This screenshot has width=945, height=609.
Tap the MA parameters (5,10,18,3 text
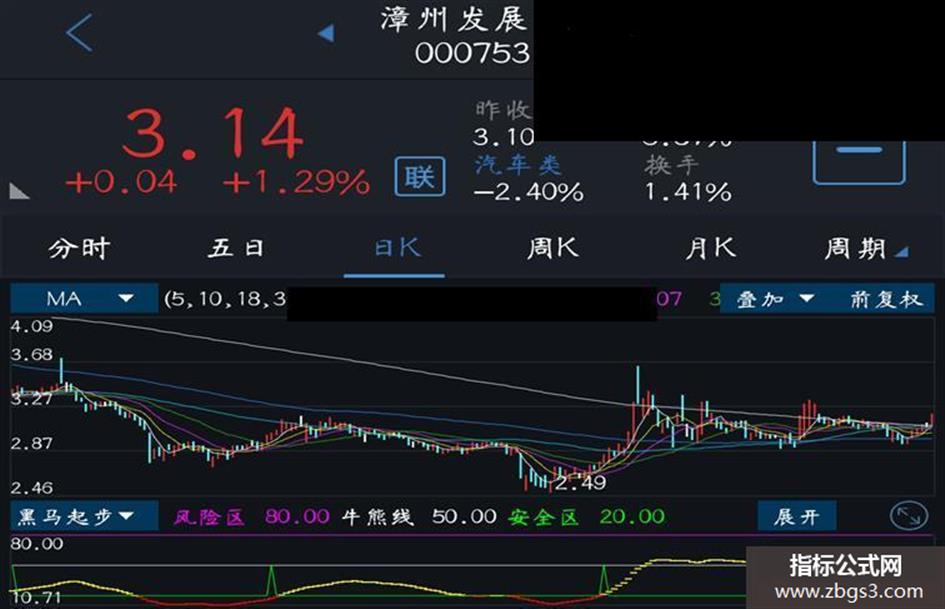(225, 298)
